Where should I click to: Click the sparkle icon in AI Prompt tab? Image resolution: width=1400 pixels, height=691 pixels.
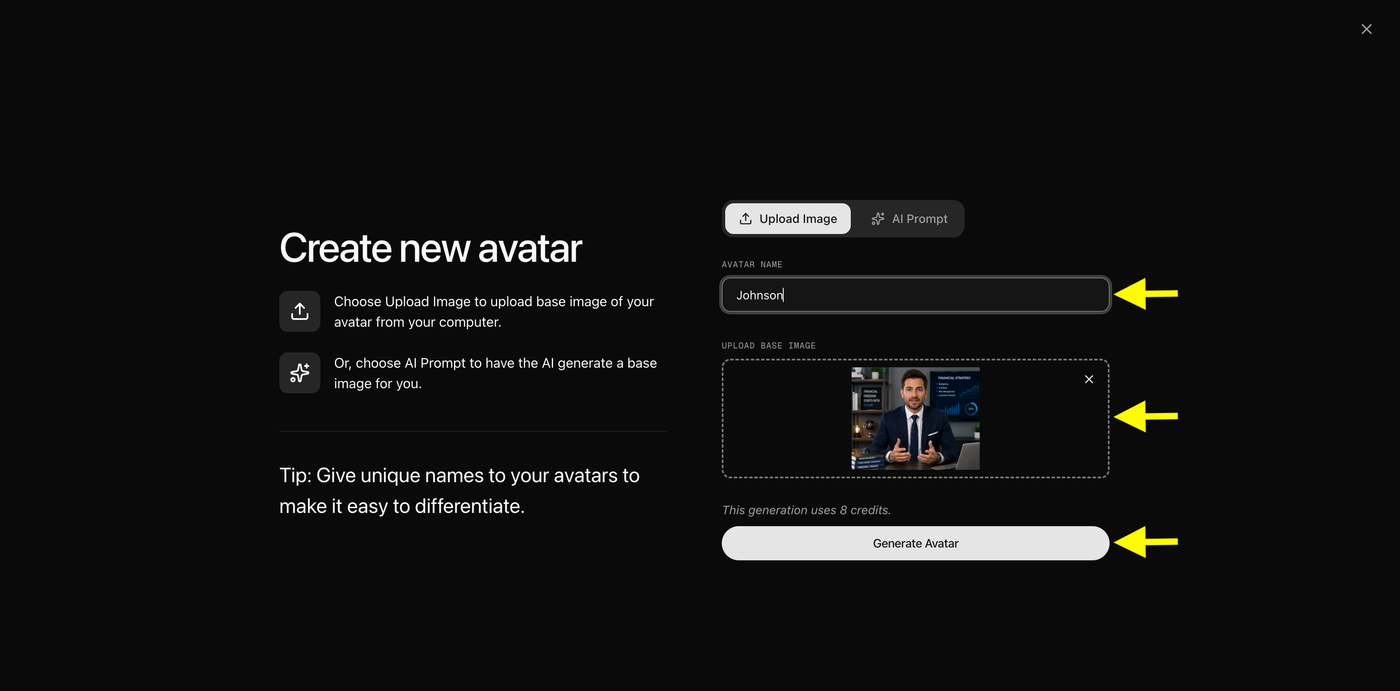point(878,219)
